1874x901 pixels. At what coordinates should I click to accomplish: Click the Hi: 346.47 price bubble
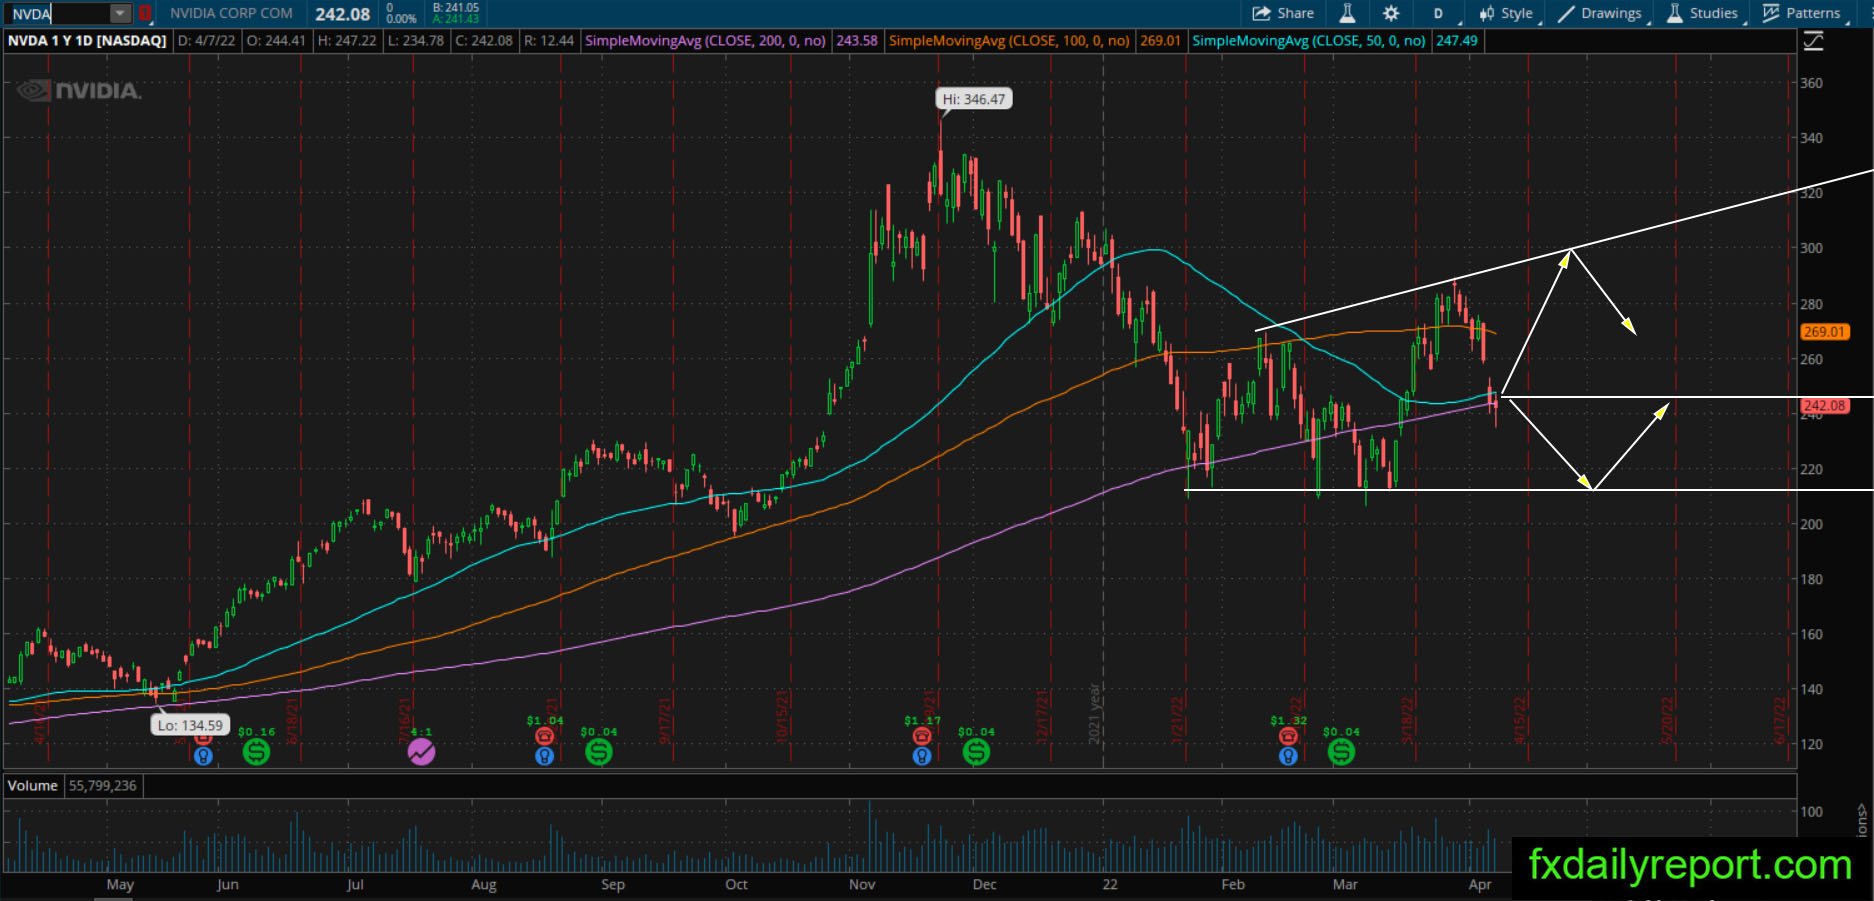974,99
